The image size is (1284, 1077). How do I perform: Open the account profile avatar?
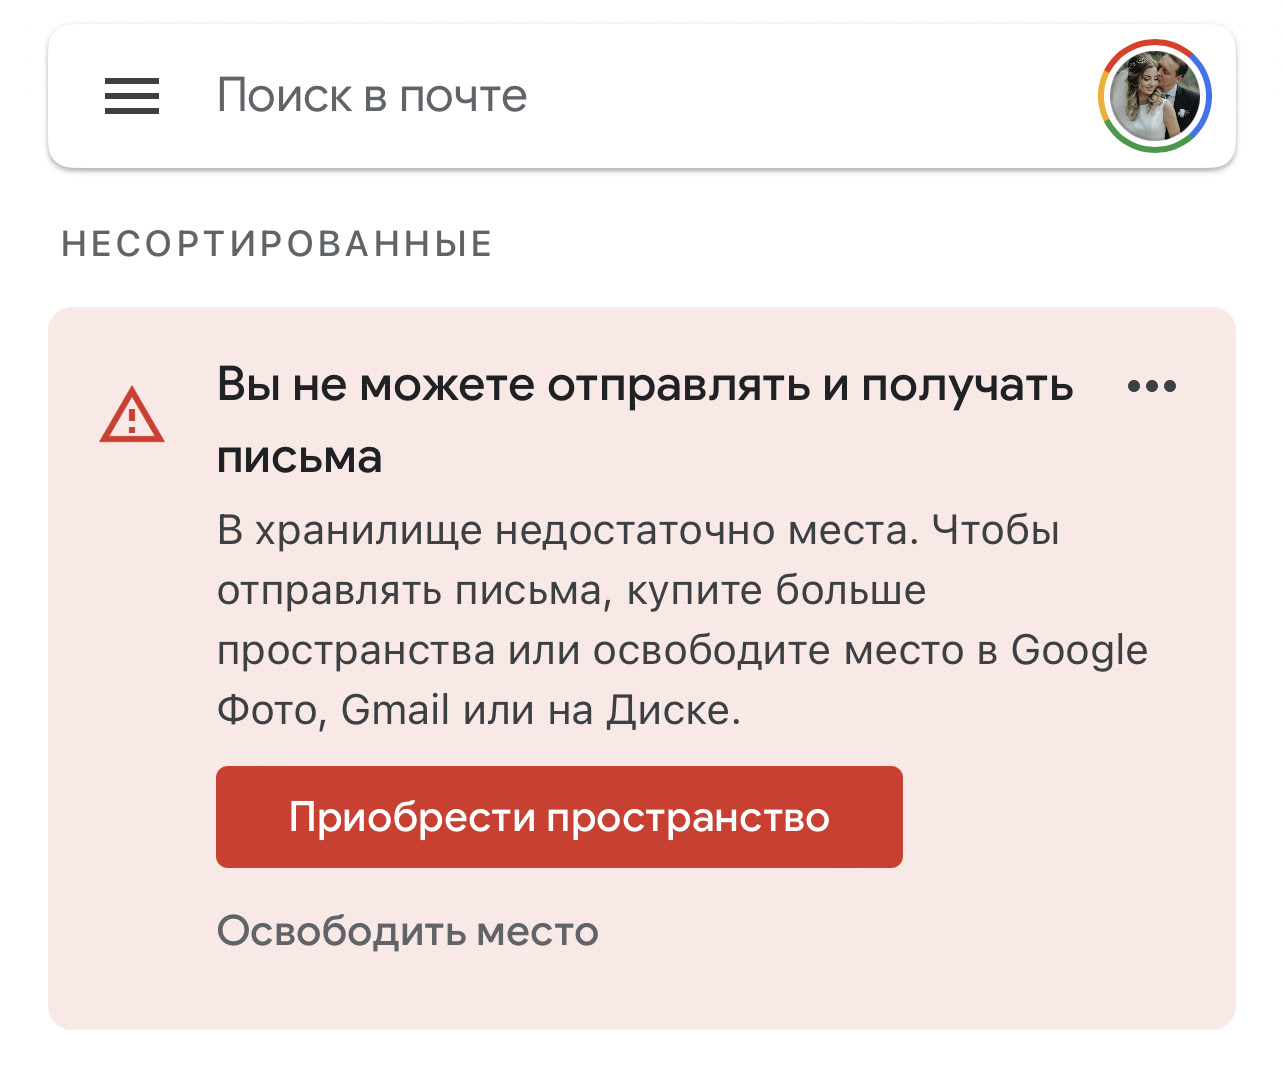coord(1155,96)
